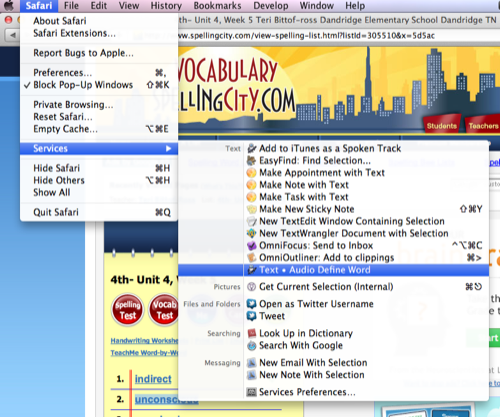
Task: Open the Edit menu
Action: click(99, 6)
